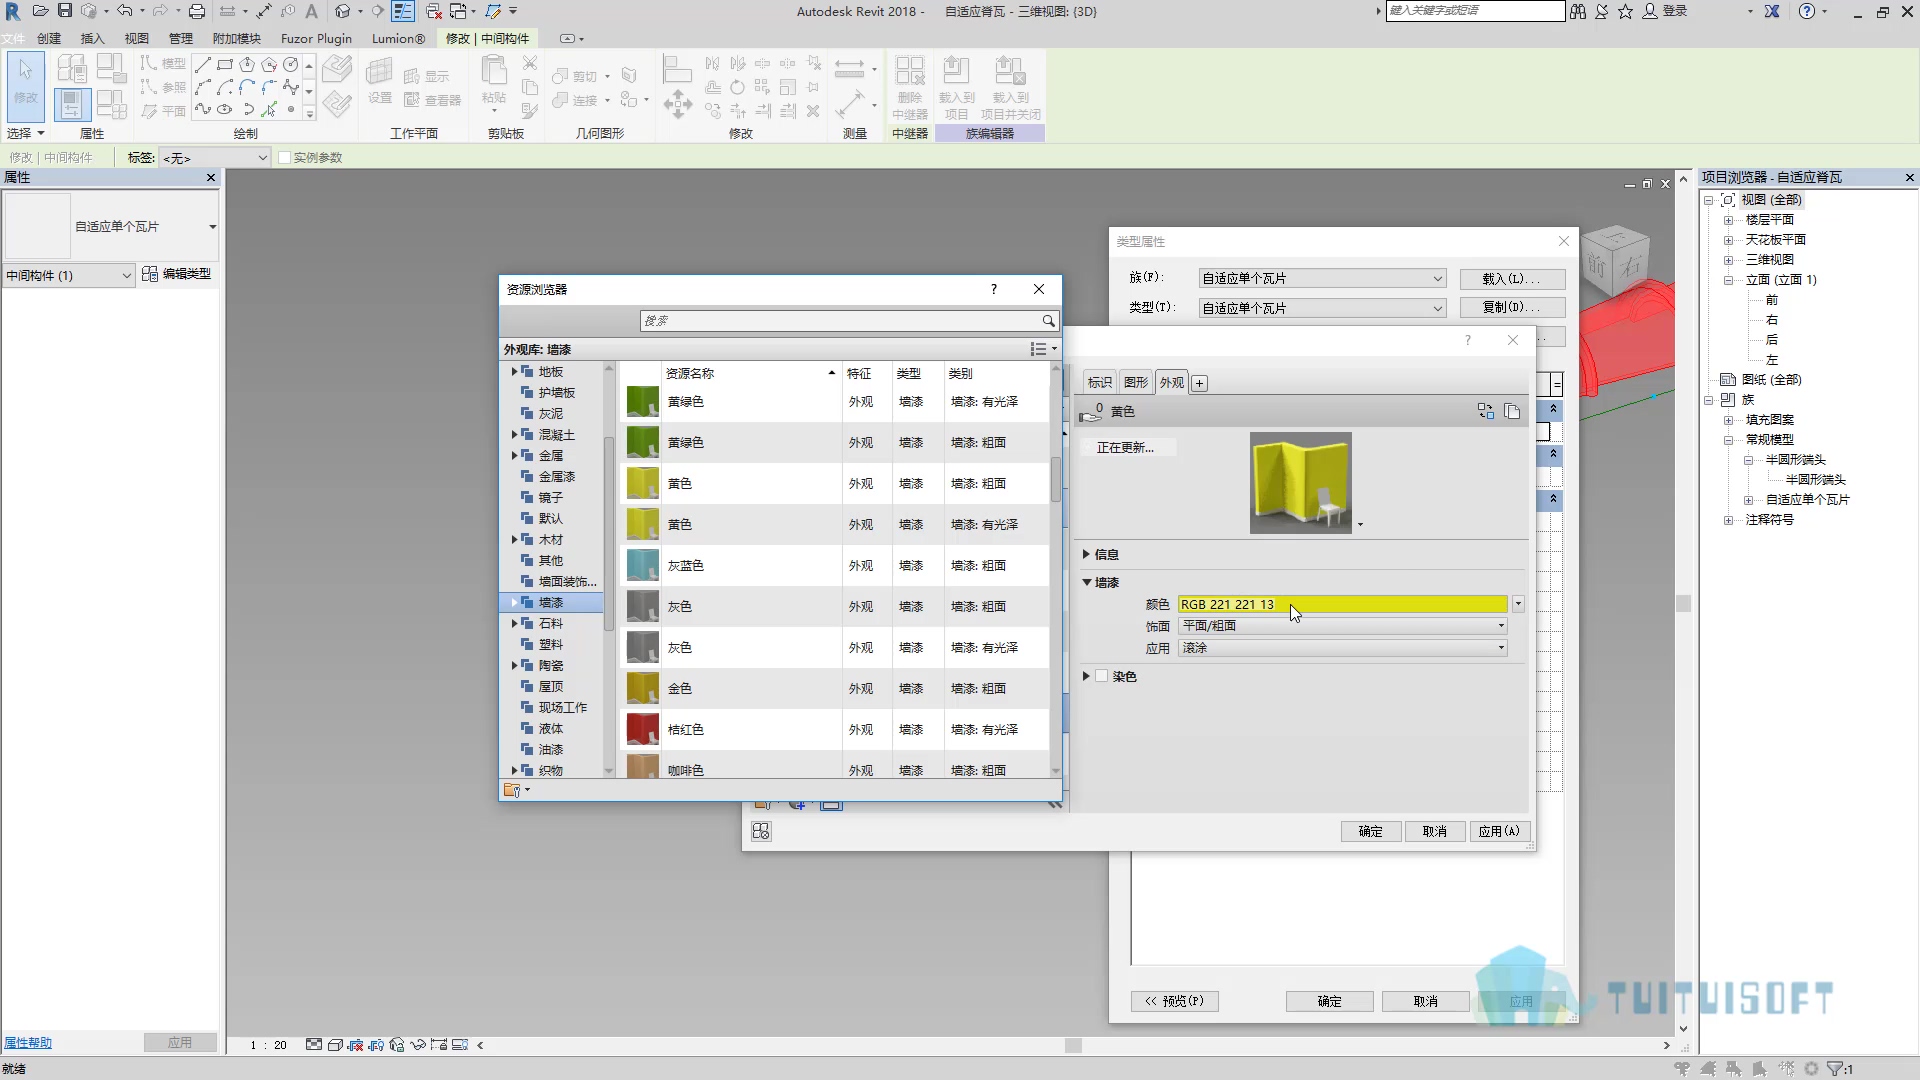Image resolution: width=1920 pixels, height=1080 pixels.
Task: Click 确定 in the material dialog
Action: (x=1370, y=831)
